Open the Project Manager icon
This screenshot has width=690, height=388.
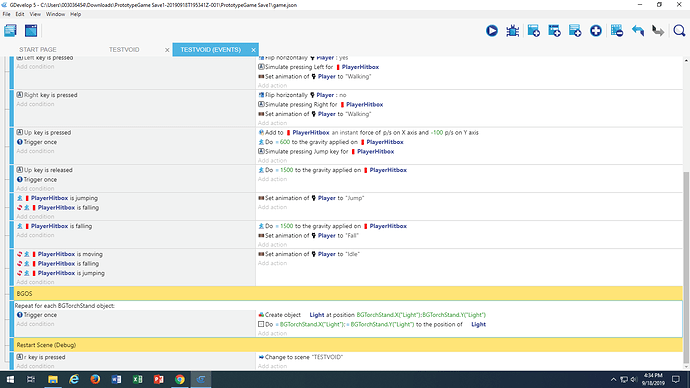10,30
